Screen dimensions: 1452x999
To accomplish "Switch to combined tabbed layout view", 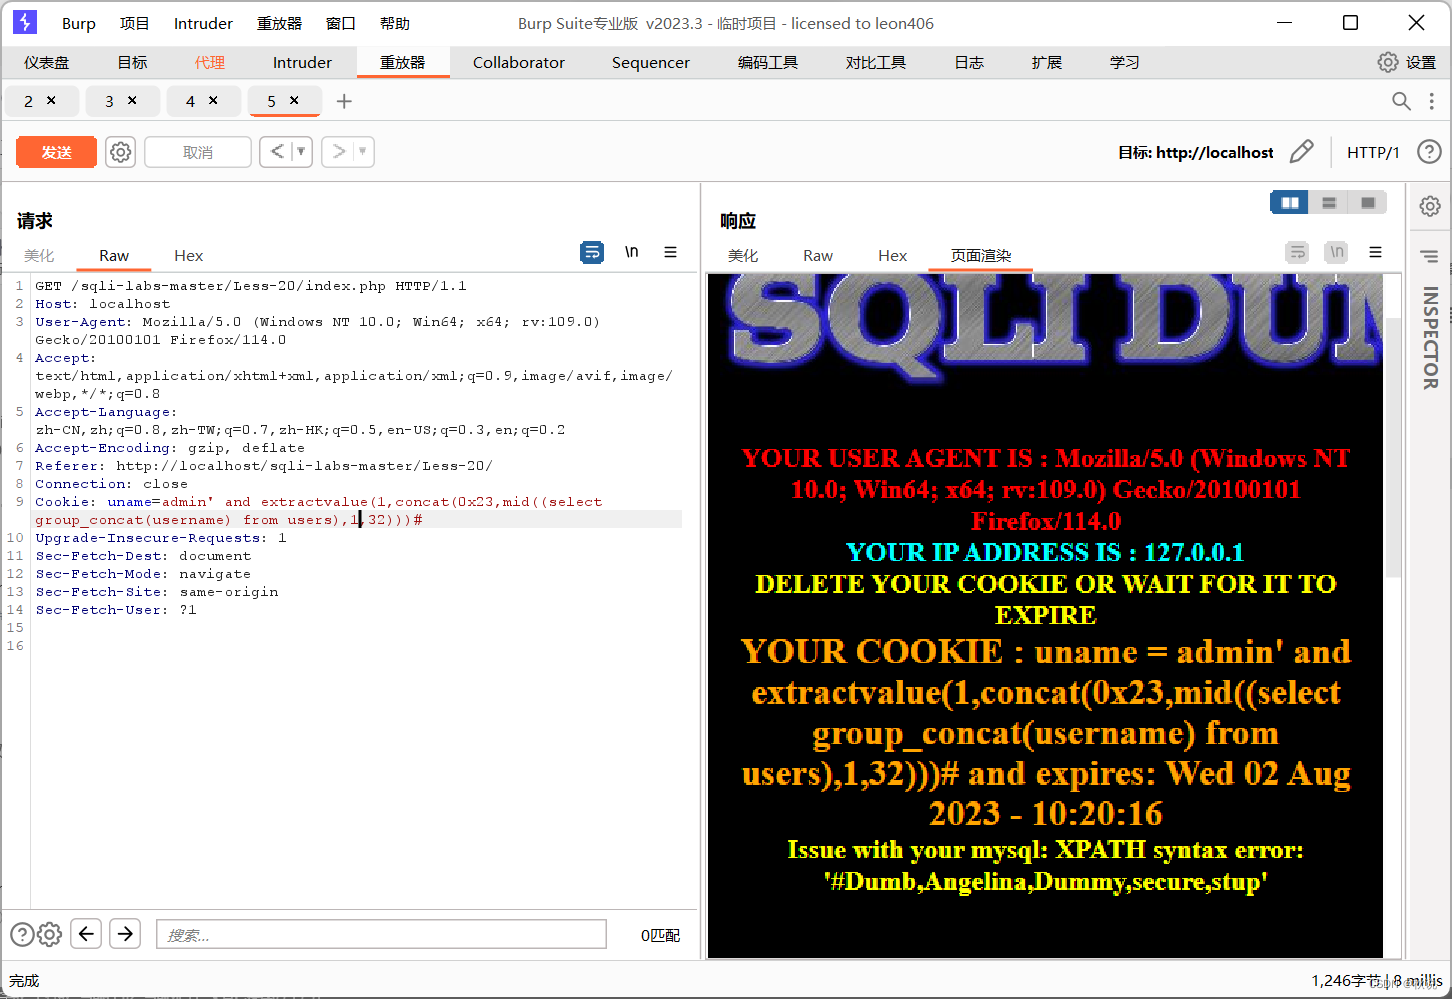I will (x=1367, y=202).
